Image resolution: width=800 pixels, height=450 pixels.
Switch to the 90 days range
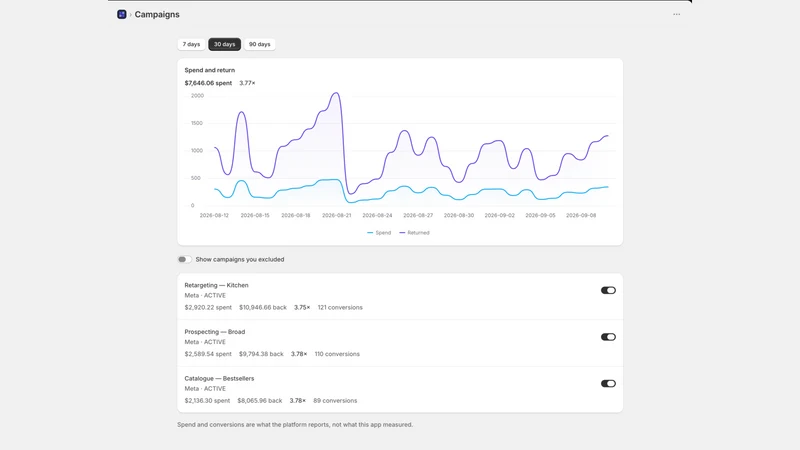(260, 44)
